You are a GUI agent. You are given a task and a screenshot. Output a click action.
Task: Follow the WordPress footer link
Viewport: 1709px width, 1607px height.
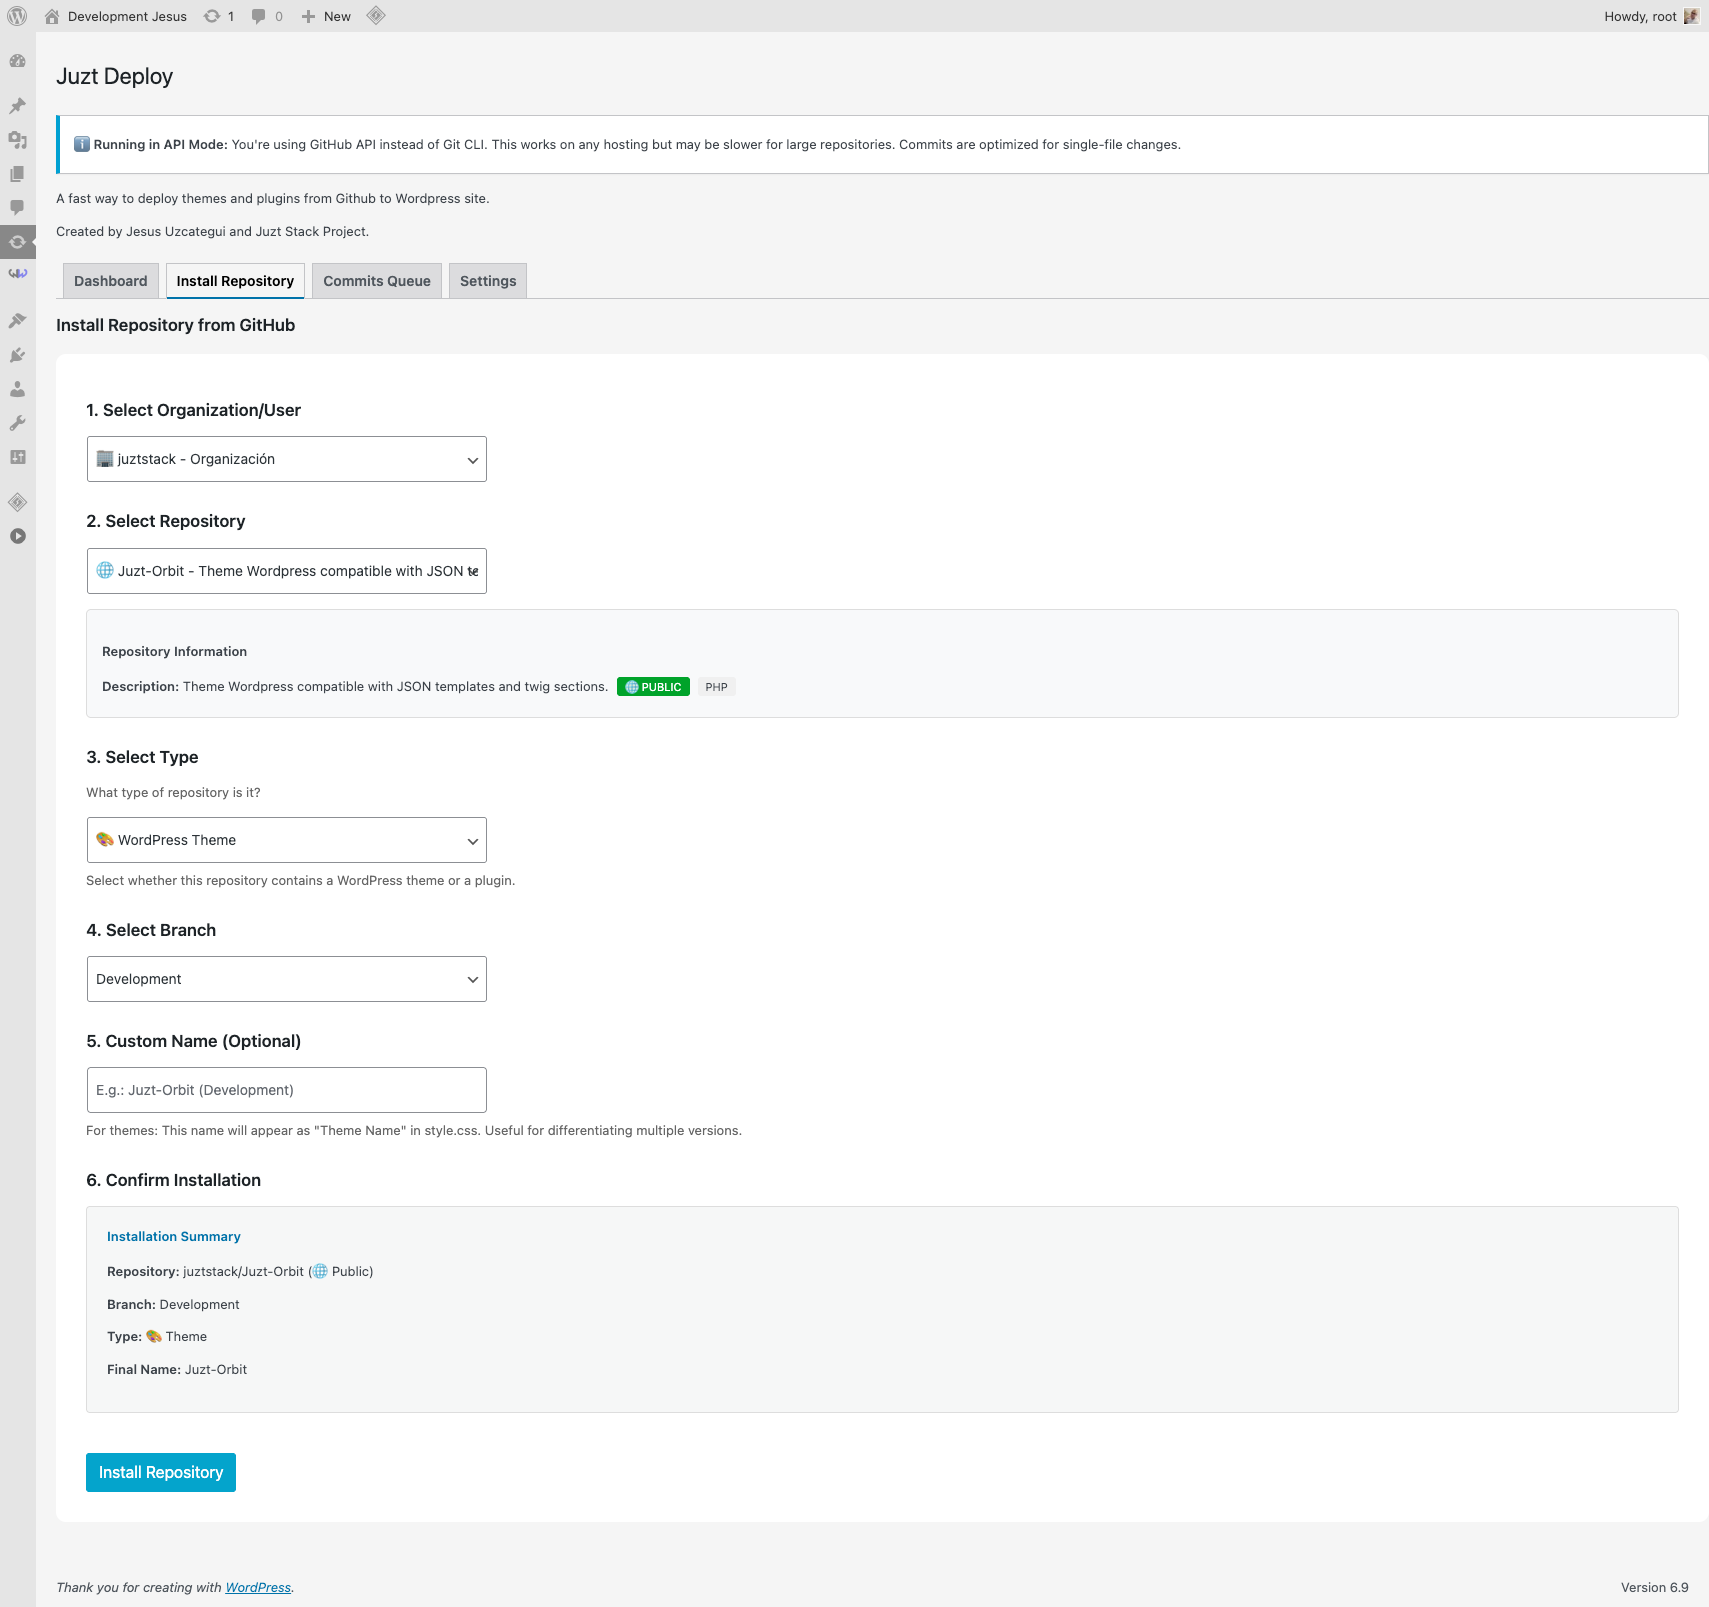258,1587
